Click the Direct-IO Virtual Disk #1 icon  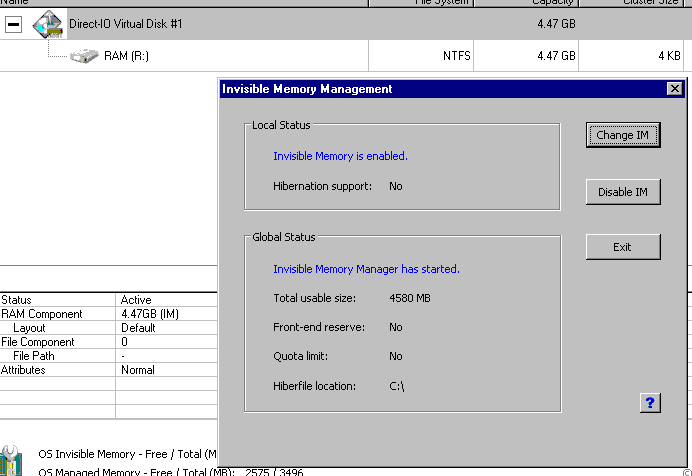click(48, 24)
